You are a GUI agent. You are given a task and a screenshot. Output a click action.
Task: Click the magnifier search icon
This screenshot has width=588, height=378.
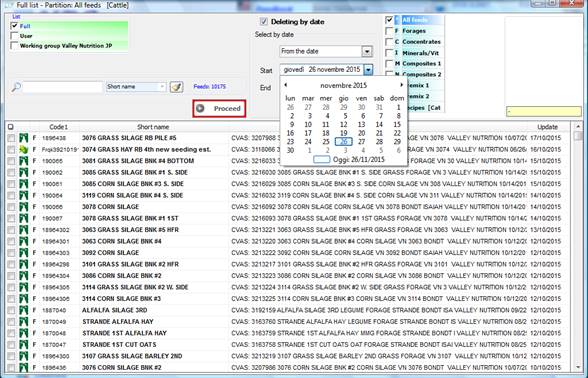coord(16,87)
